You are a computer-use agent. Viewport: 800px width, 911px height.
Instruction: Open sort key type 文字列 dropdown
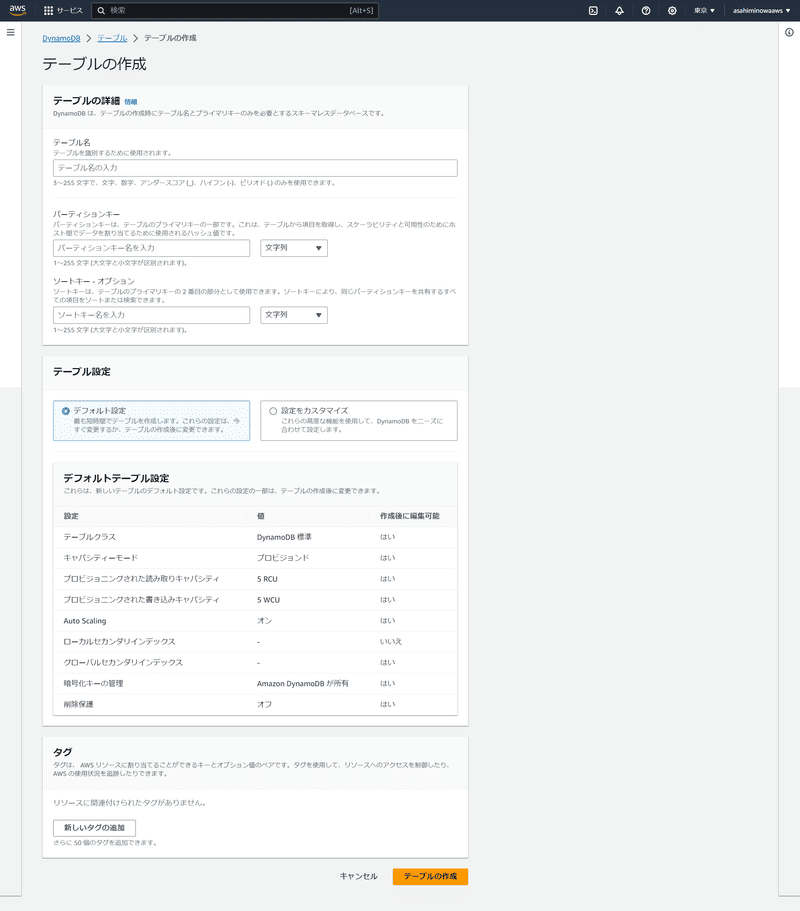(x=294, y=315)
